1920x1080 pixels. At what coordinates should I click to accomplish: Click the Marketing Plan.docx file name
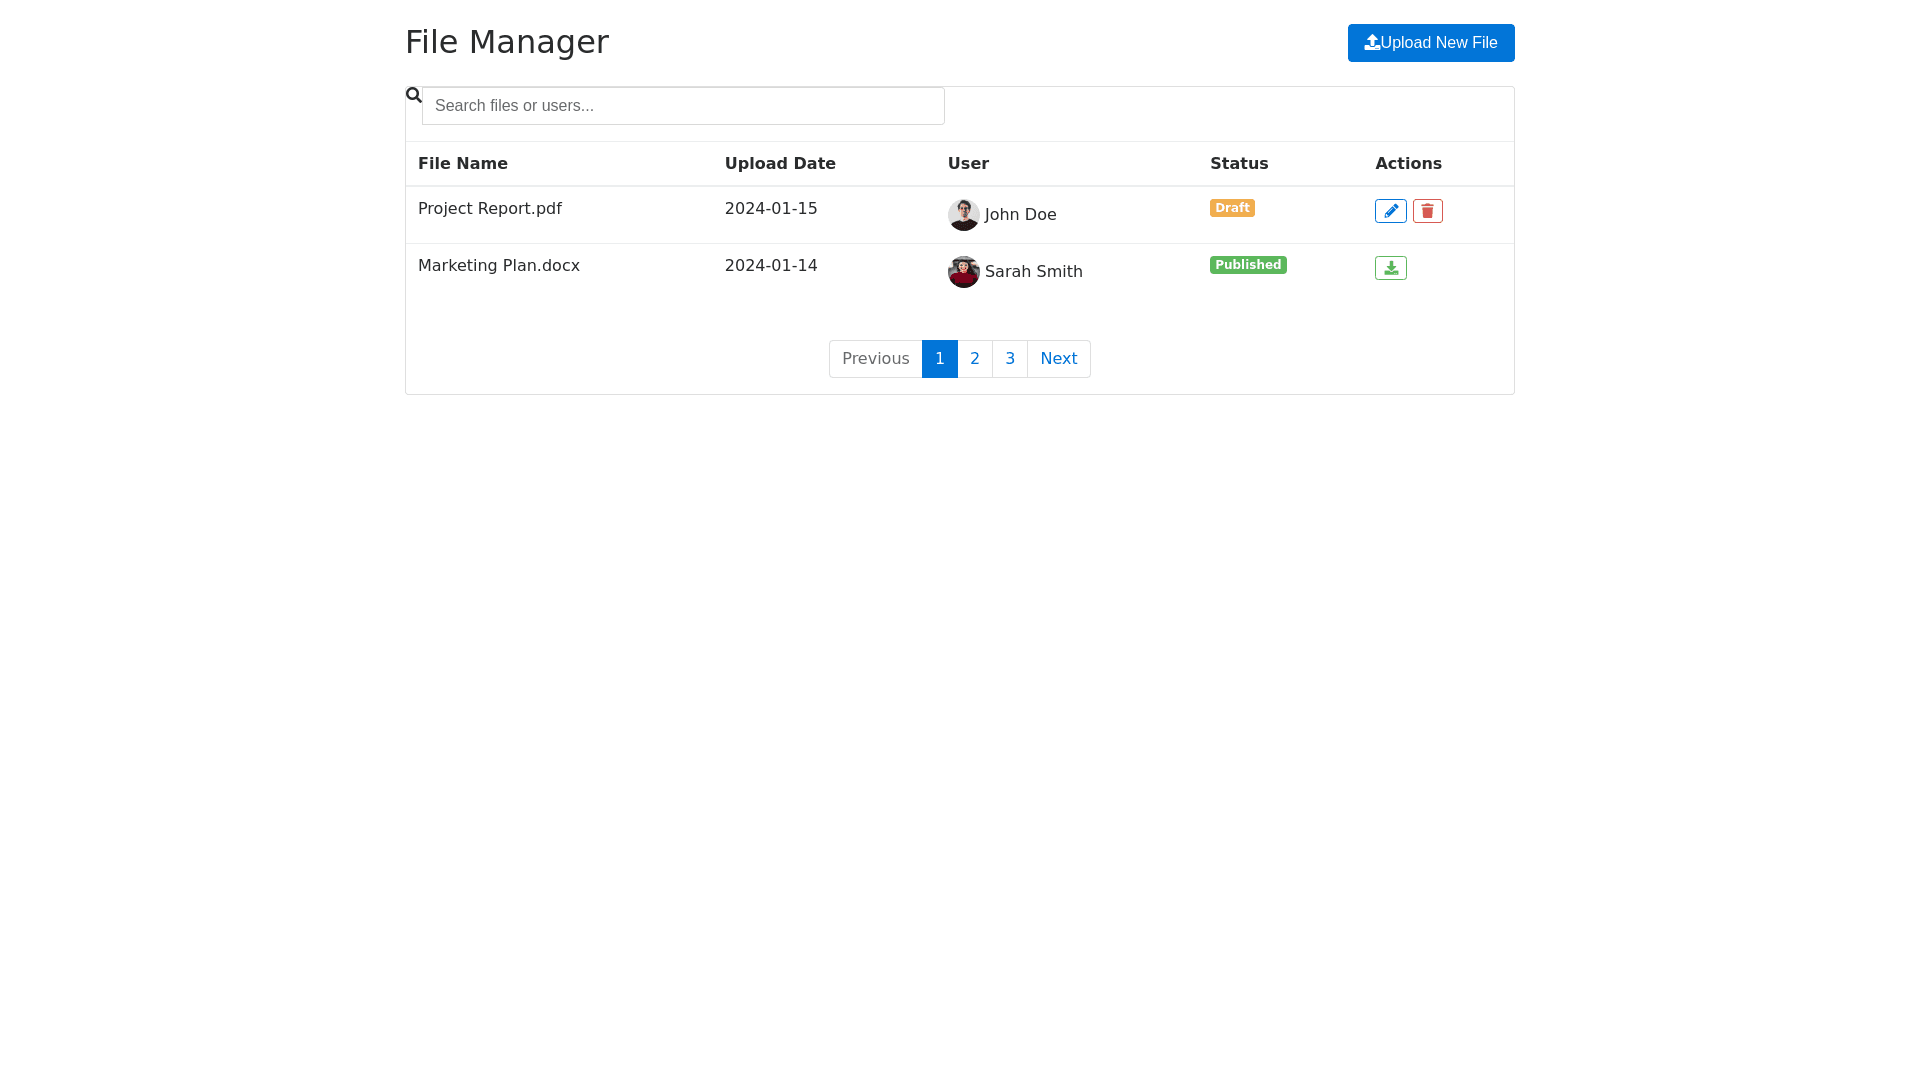[x=498, y=266]
